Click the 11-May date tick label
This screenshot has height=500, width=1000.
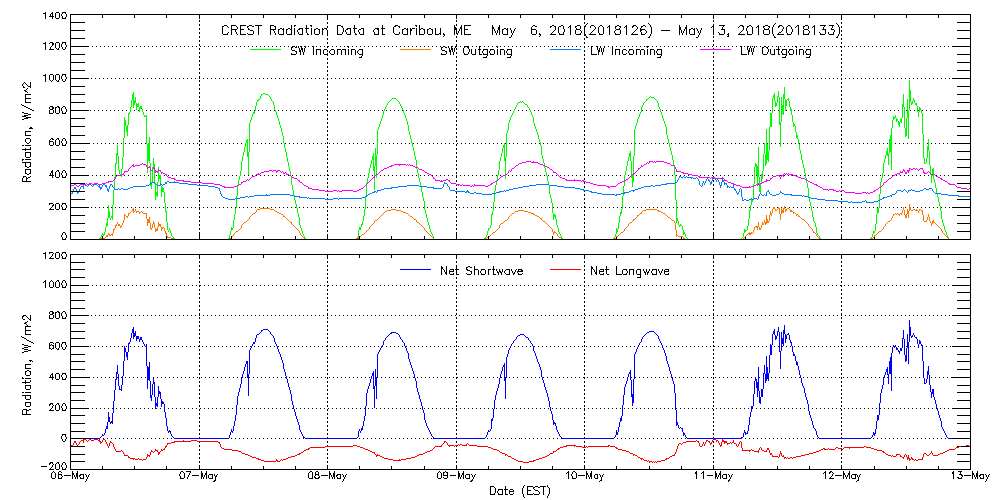point(712,476)
